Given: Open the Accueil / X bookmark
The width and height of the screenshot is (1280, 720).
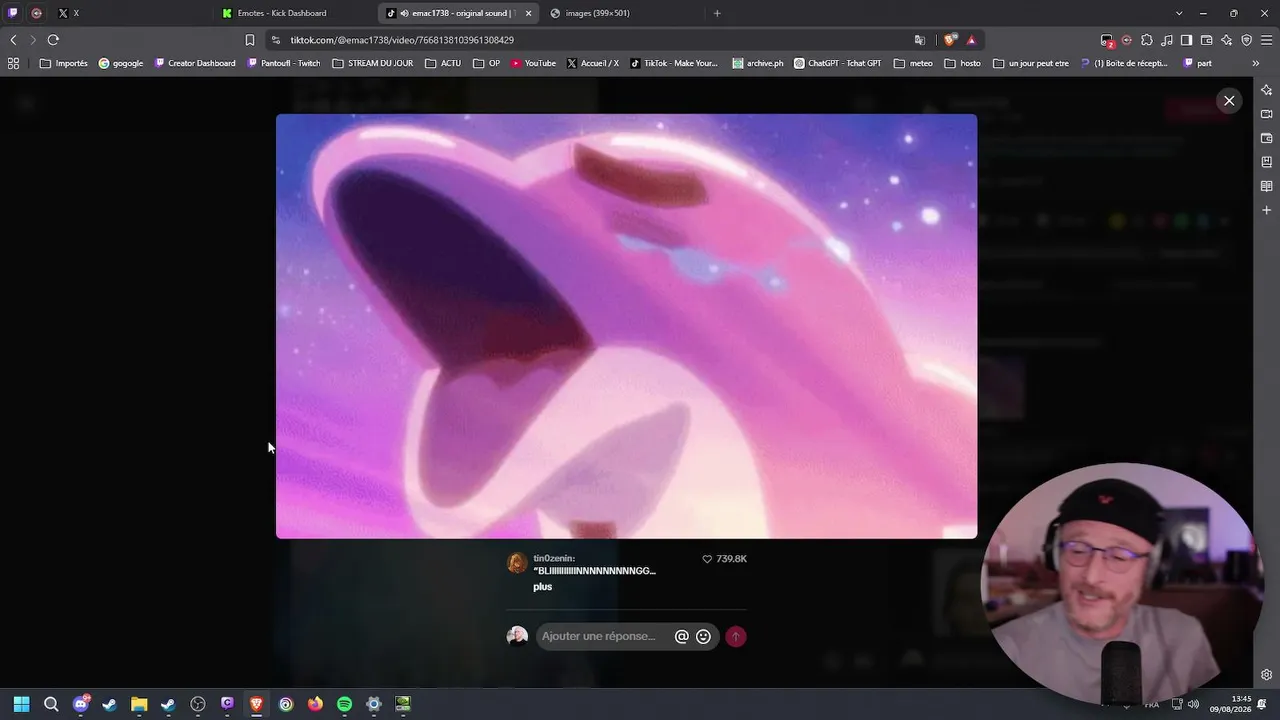Looking at the screenshot, I should (592, 63).
